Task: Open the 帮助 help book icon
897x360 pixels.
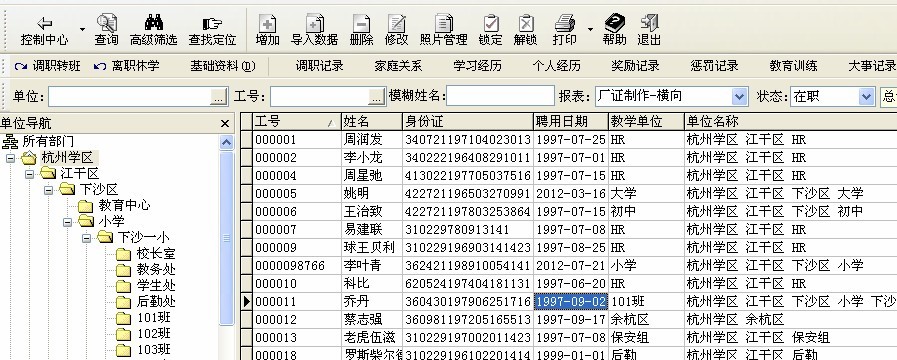Action: point(614,23)
